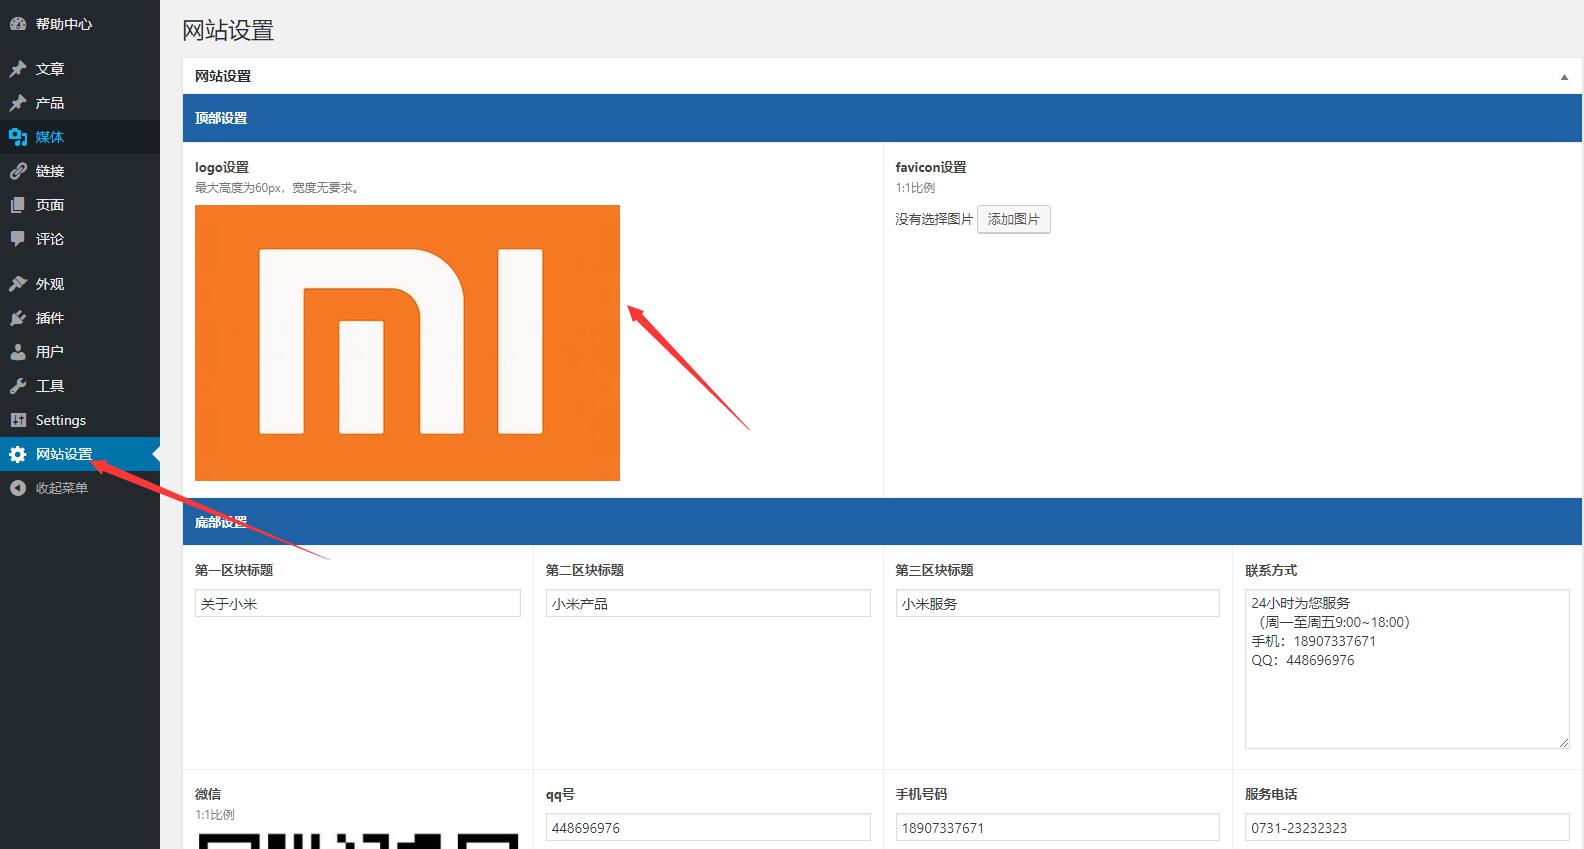Click the media icon beside 媒体
This screenshot has width=1584, height=849.
coord(18,137)
